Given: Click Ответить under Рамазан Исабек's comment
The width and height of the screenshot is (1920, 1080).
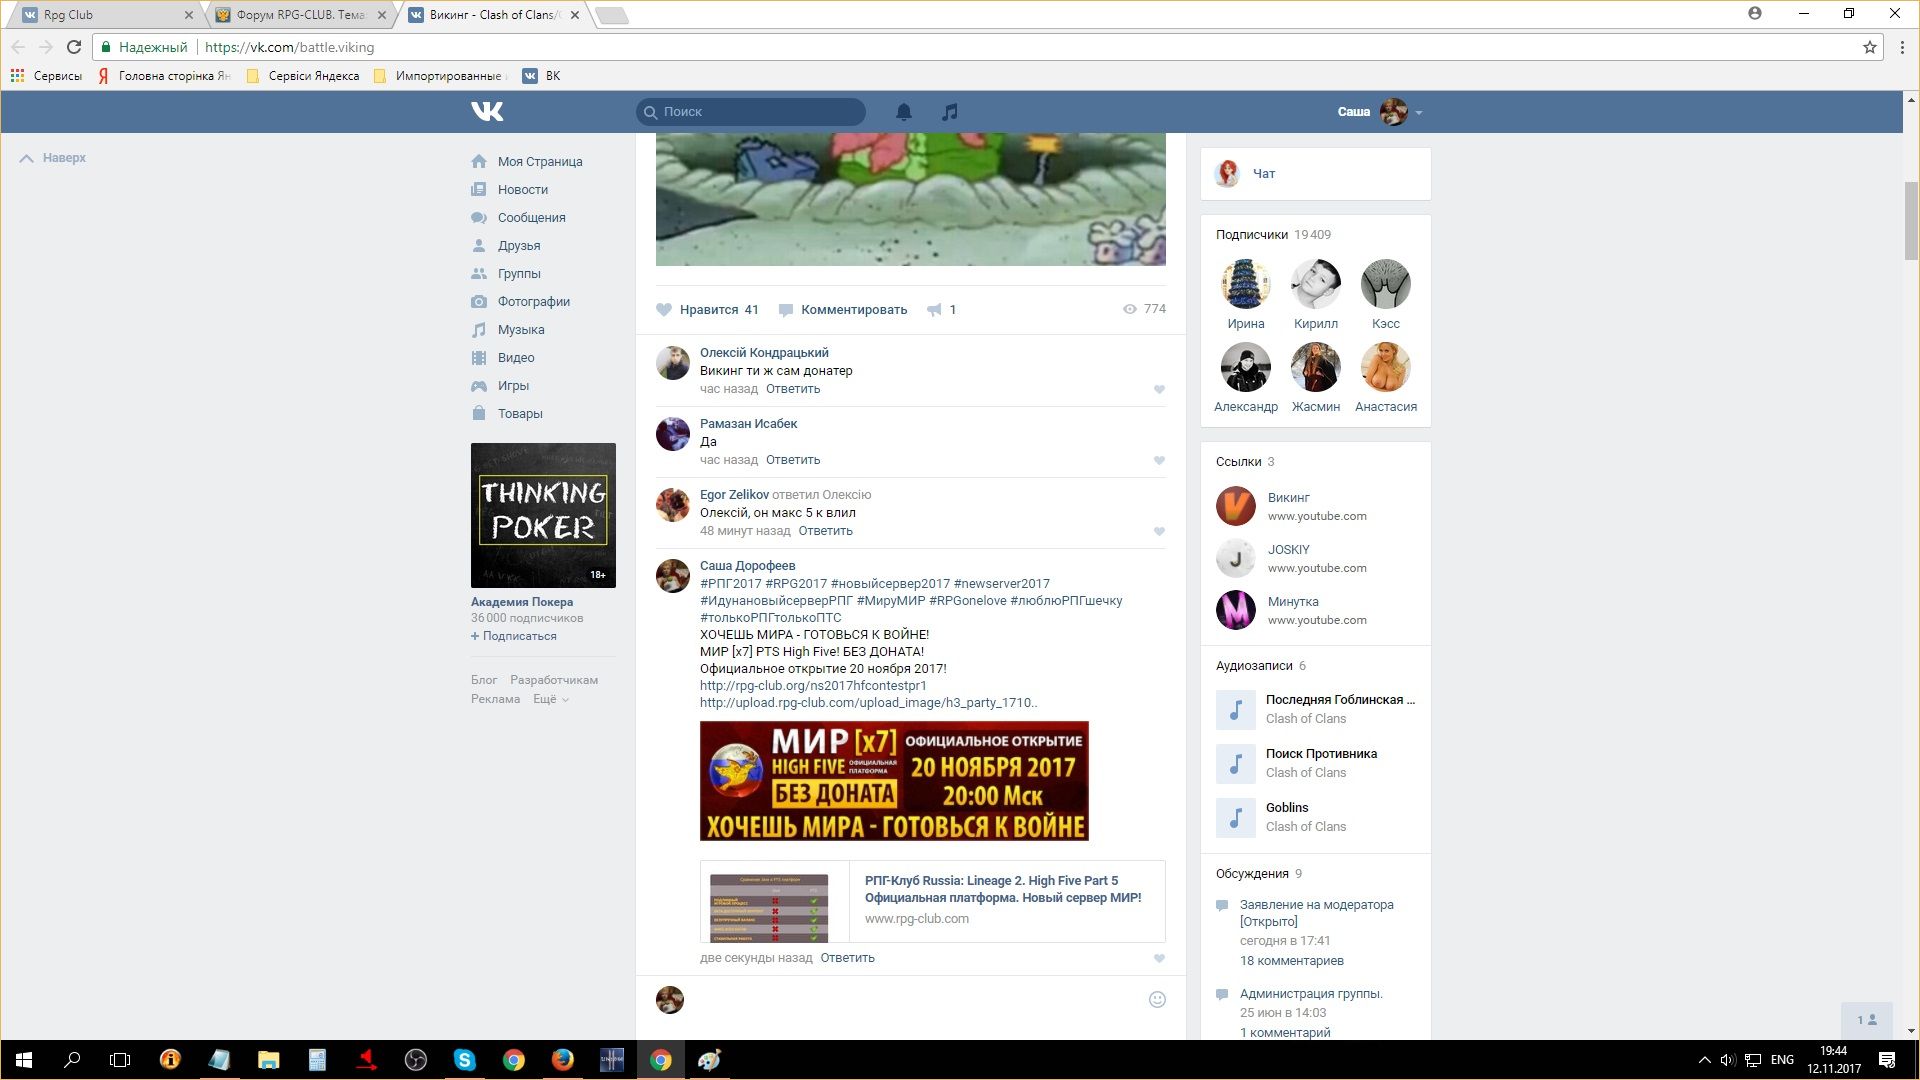Looking at the screenshot, I should point(792,460).
